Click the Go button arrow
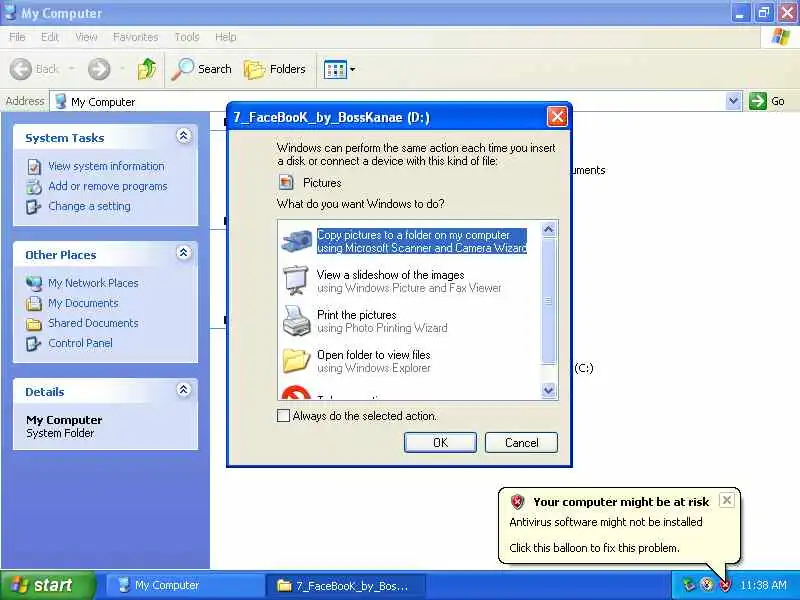Screen dimensions: 800x600 click(758, 101)
